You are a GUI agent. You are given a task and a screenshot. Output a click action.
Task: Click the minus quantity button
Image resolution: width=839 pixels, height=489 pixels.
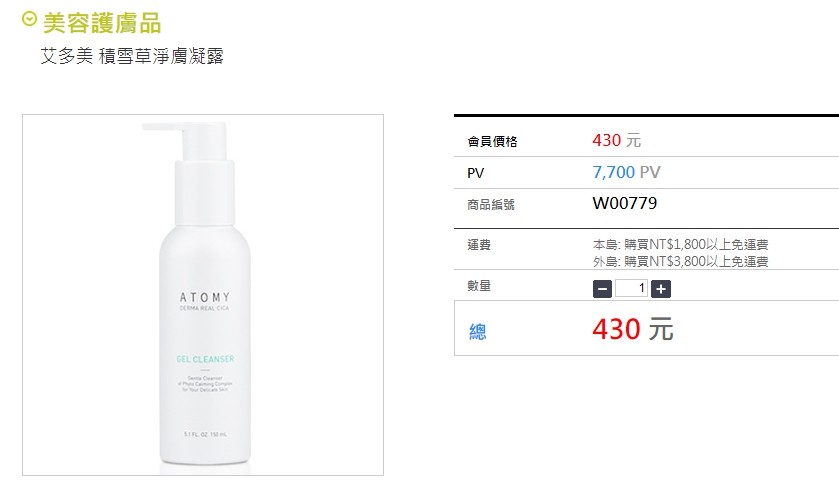pyautogui.click(x=602, y=289)
